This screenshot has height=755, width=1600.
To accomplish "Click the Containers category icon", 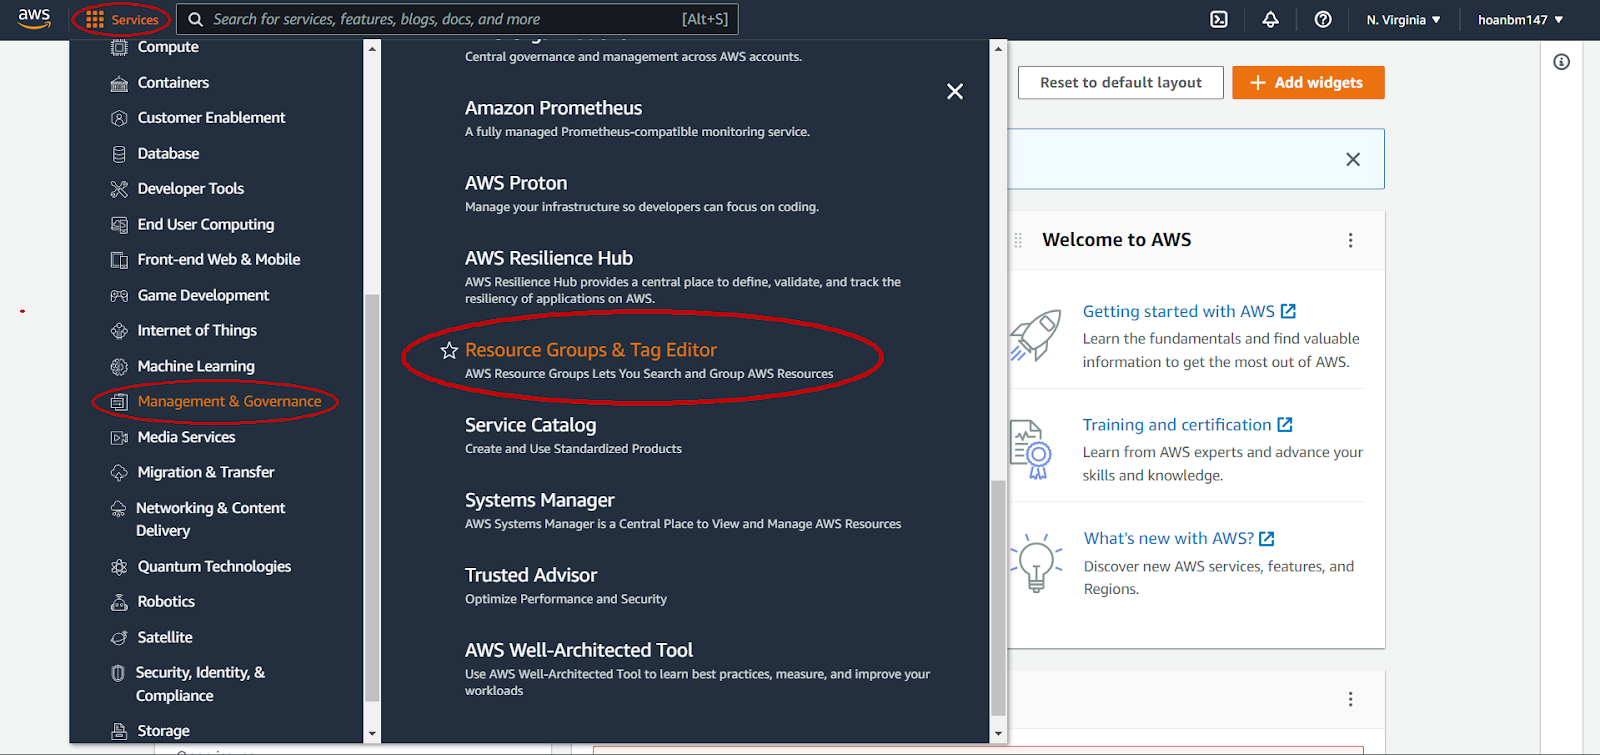I will tap(119, 83).
